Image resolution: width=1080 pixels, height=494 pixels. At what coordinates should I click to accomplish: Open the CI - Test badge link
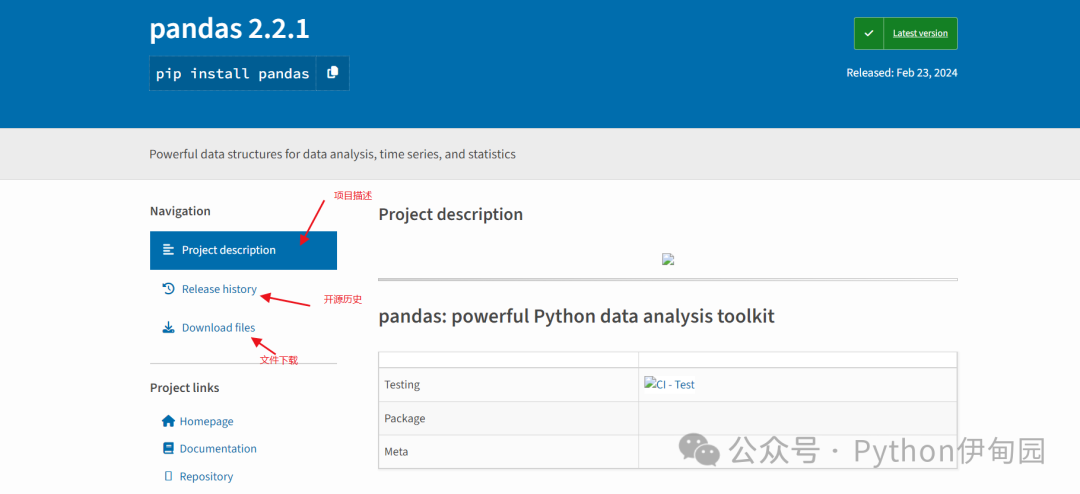[670, 384]
